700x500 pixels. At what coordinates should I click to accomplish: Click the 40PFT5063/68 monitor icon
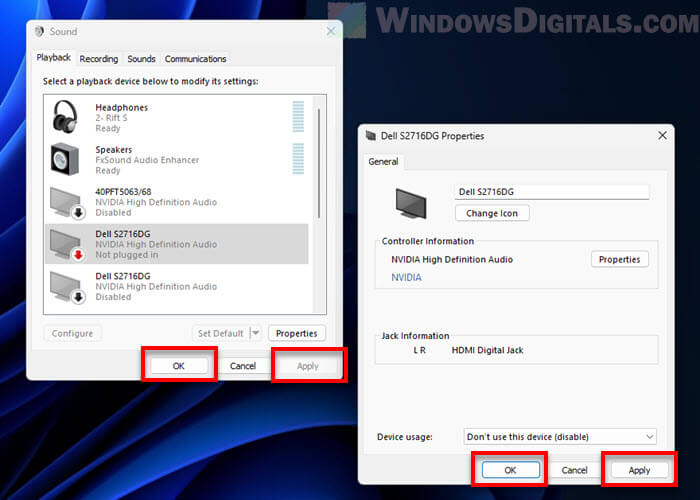coord(67,203)
